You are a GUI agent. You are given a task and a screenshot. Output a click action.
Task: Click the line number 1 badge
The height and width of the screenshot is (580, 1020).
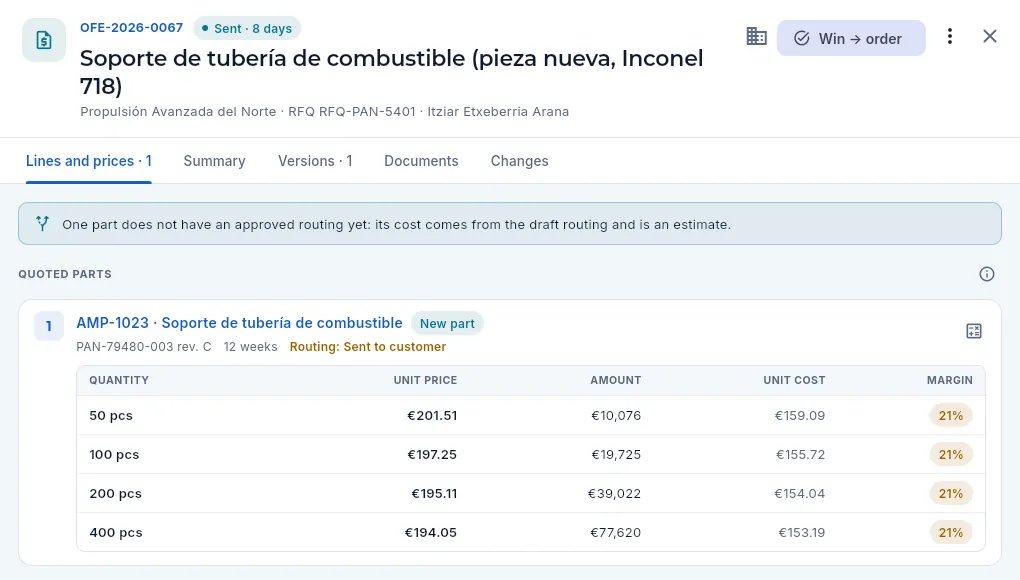49,326
